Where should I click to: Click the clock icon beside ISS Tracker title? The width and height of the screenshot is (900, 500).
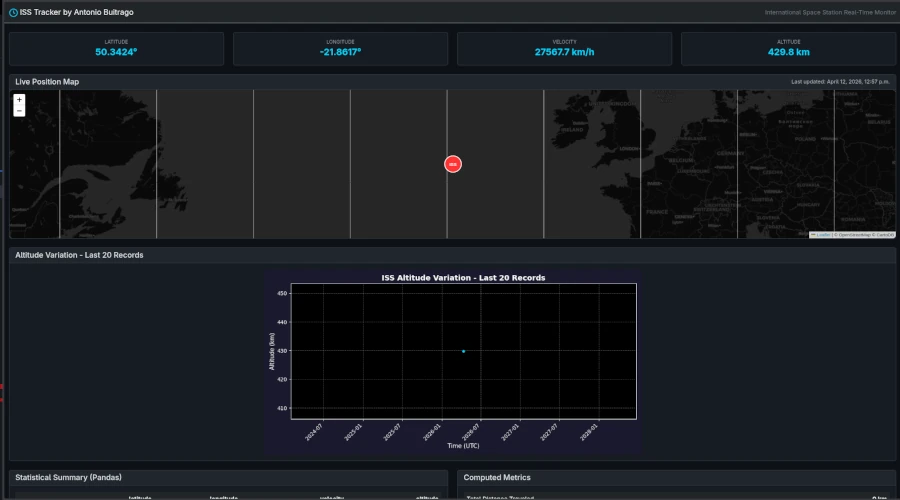point(13,13)
